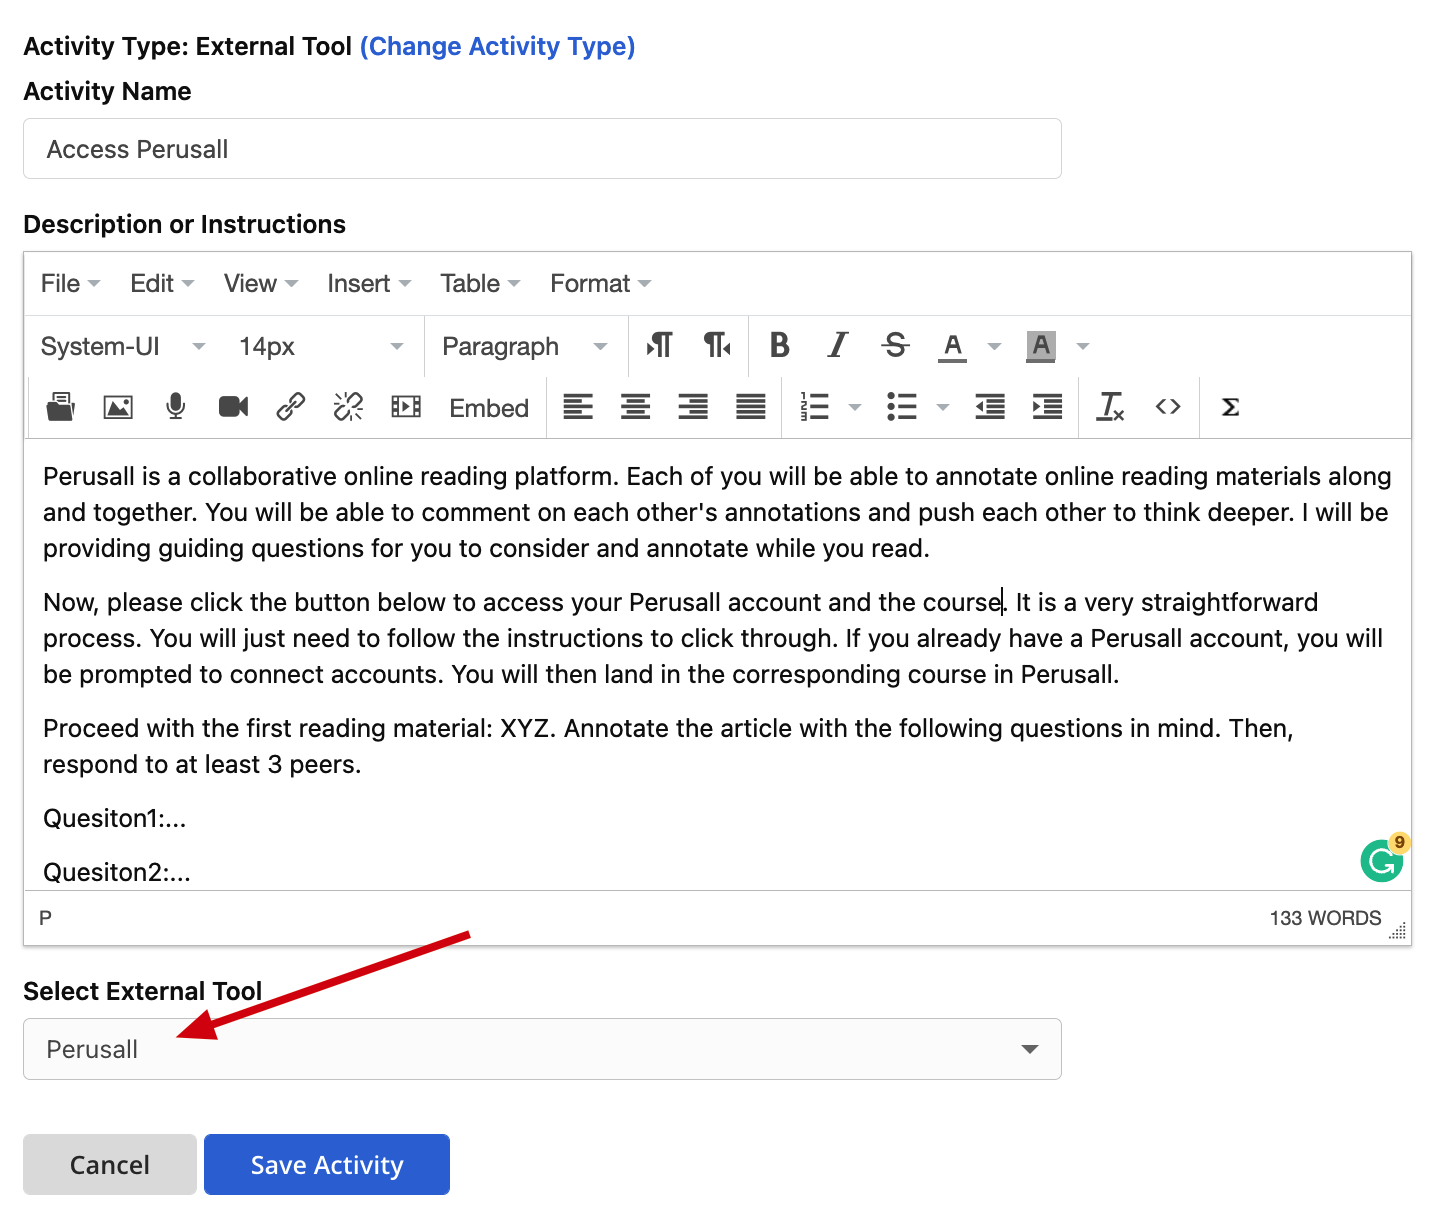
Task: Expand the background color picker arrow
Action: [x=1082, y=347]
